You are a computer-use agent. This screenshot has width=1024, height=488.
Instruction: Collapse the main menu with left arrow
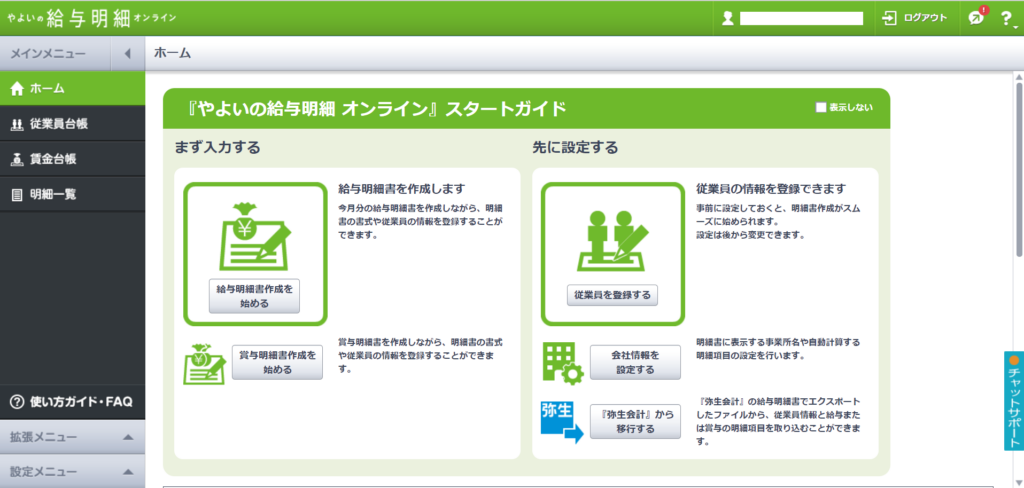(127, 54)
